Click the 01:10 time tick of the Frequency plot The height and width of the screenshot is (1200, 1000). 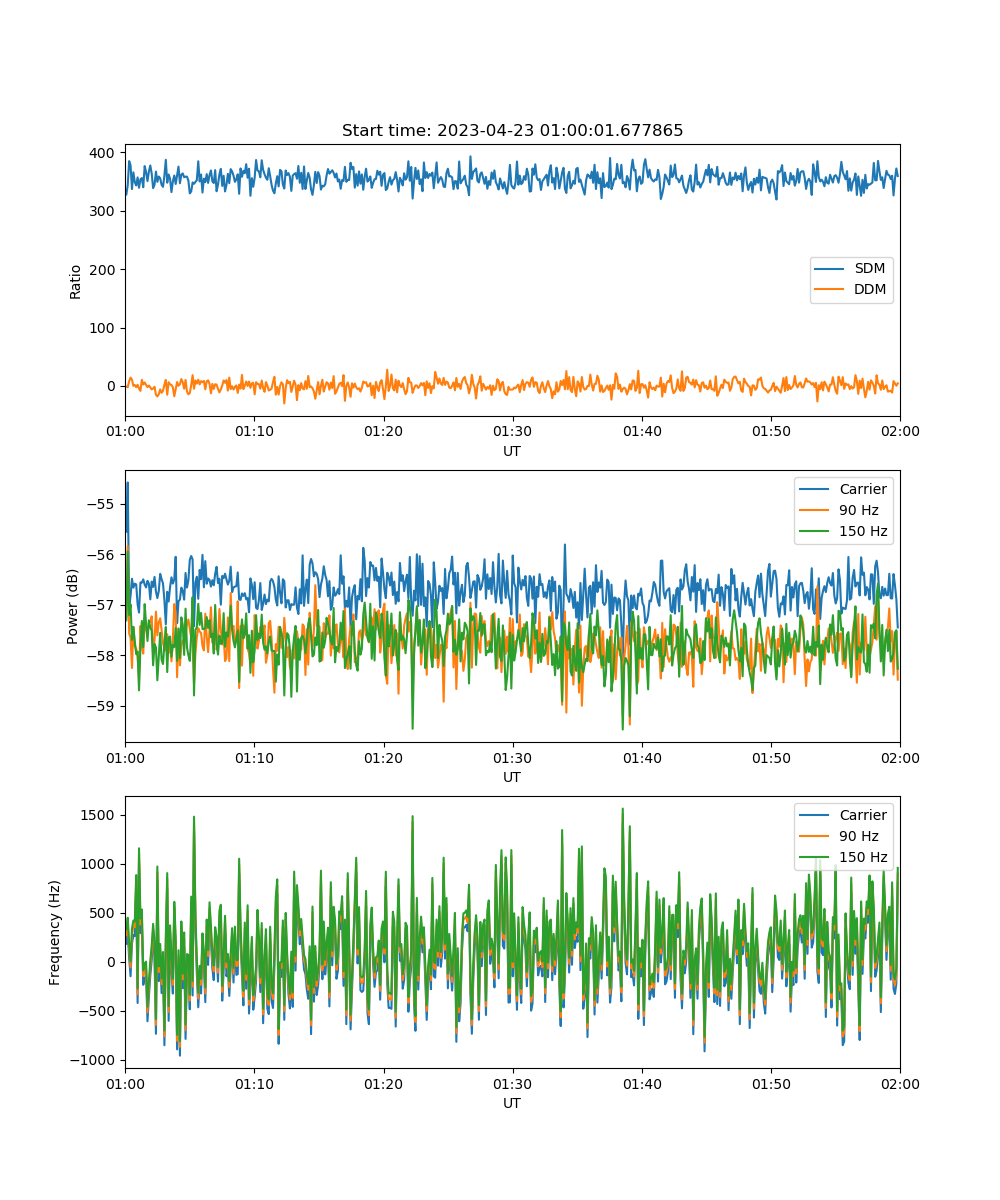pyautogui.click(x=254, y=1083)
